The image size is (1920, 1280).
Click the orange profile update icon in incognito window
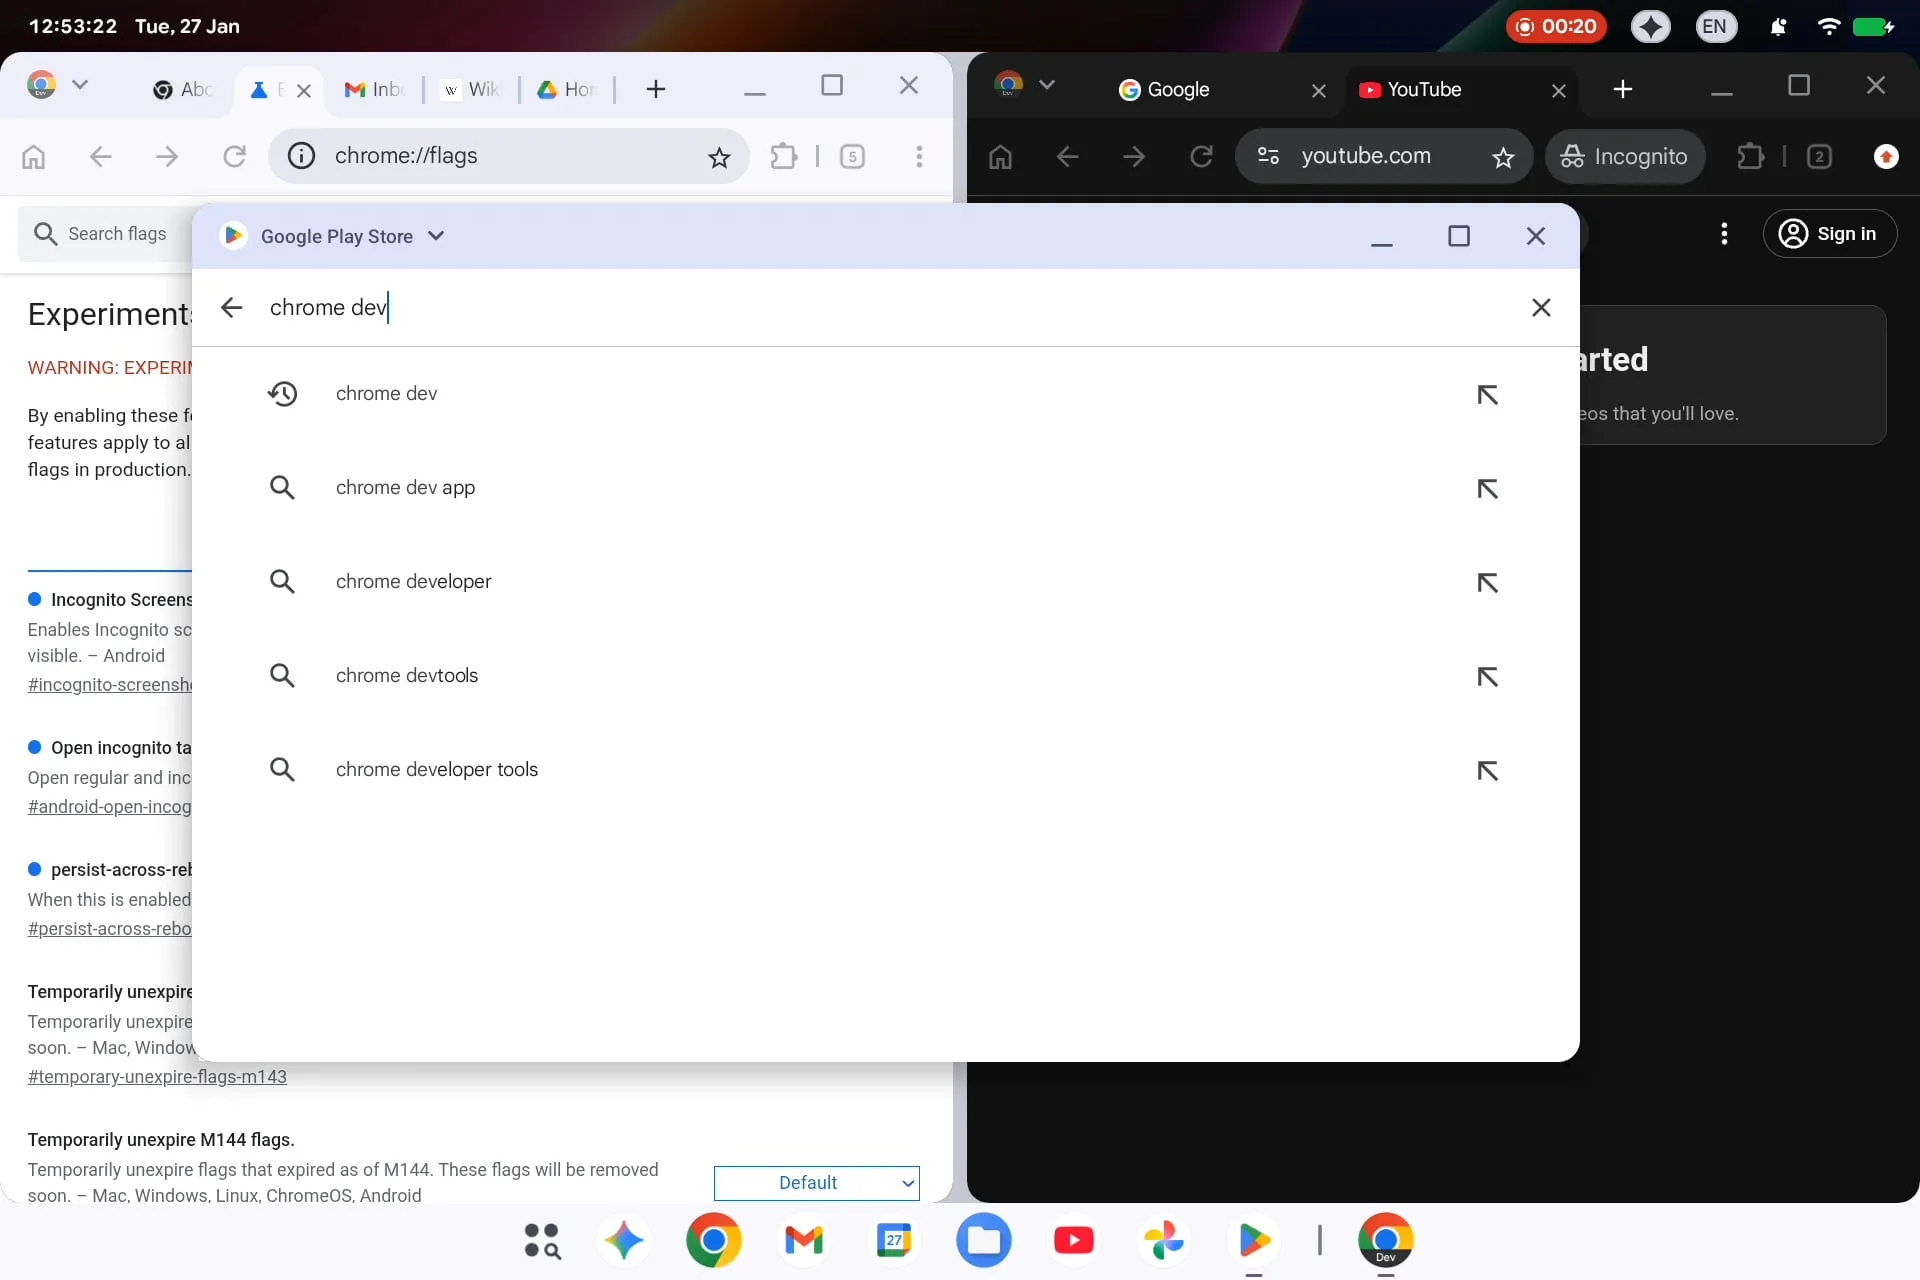coord(1886,156)
